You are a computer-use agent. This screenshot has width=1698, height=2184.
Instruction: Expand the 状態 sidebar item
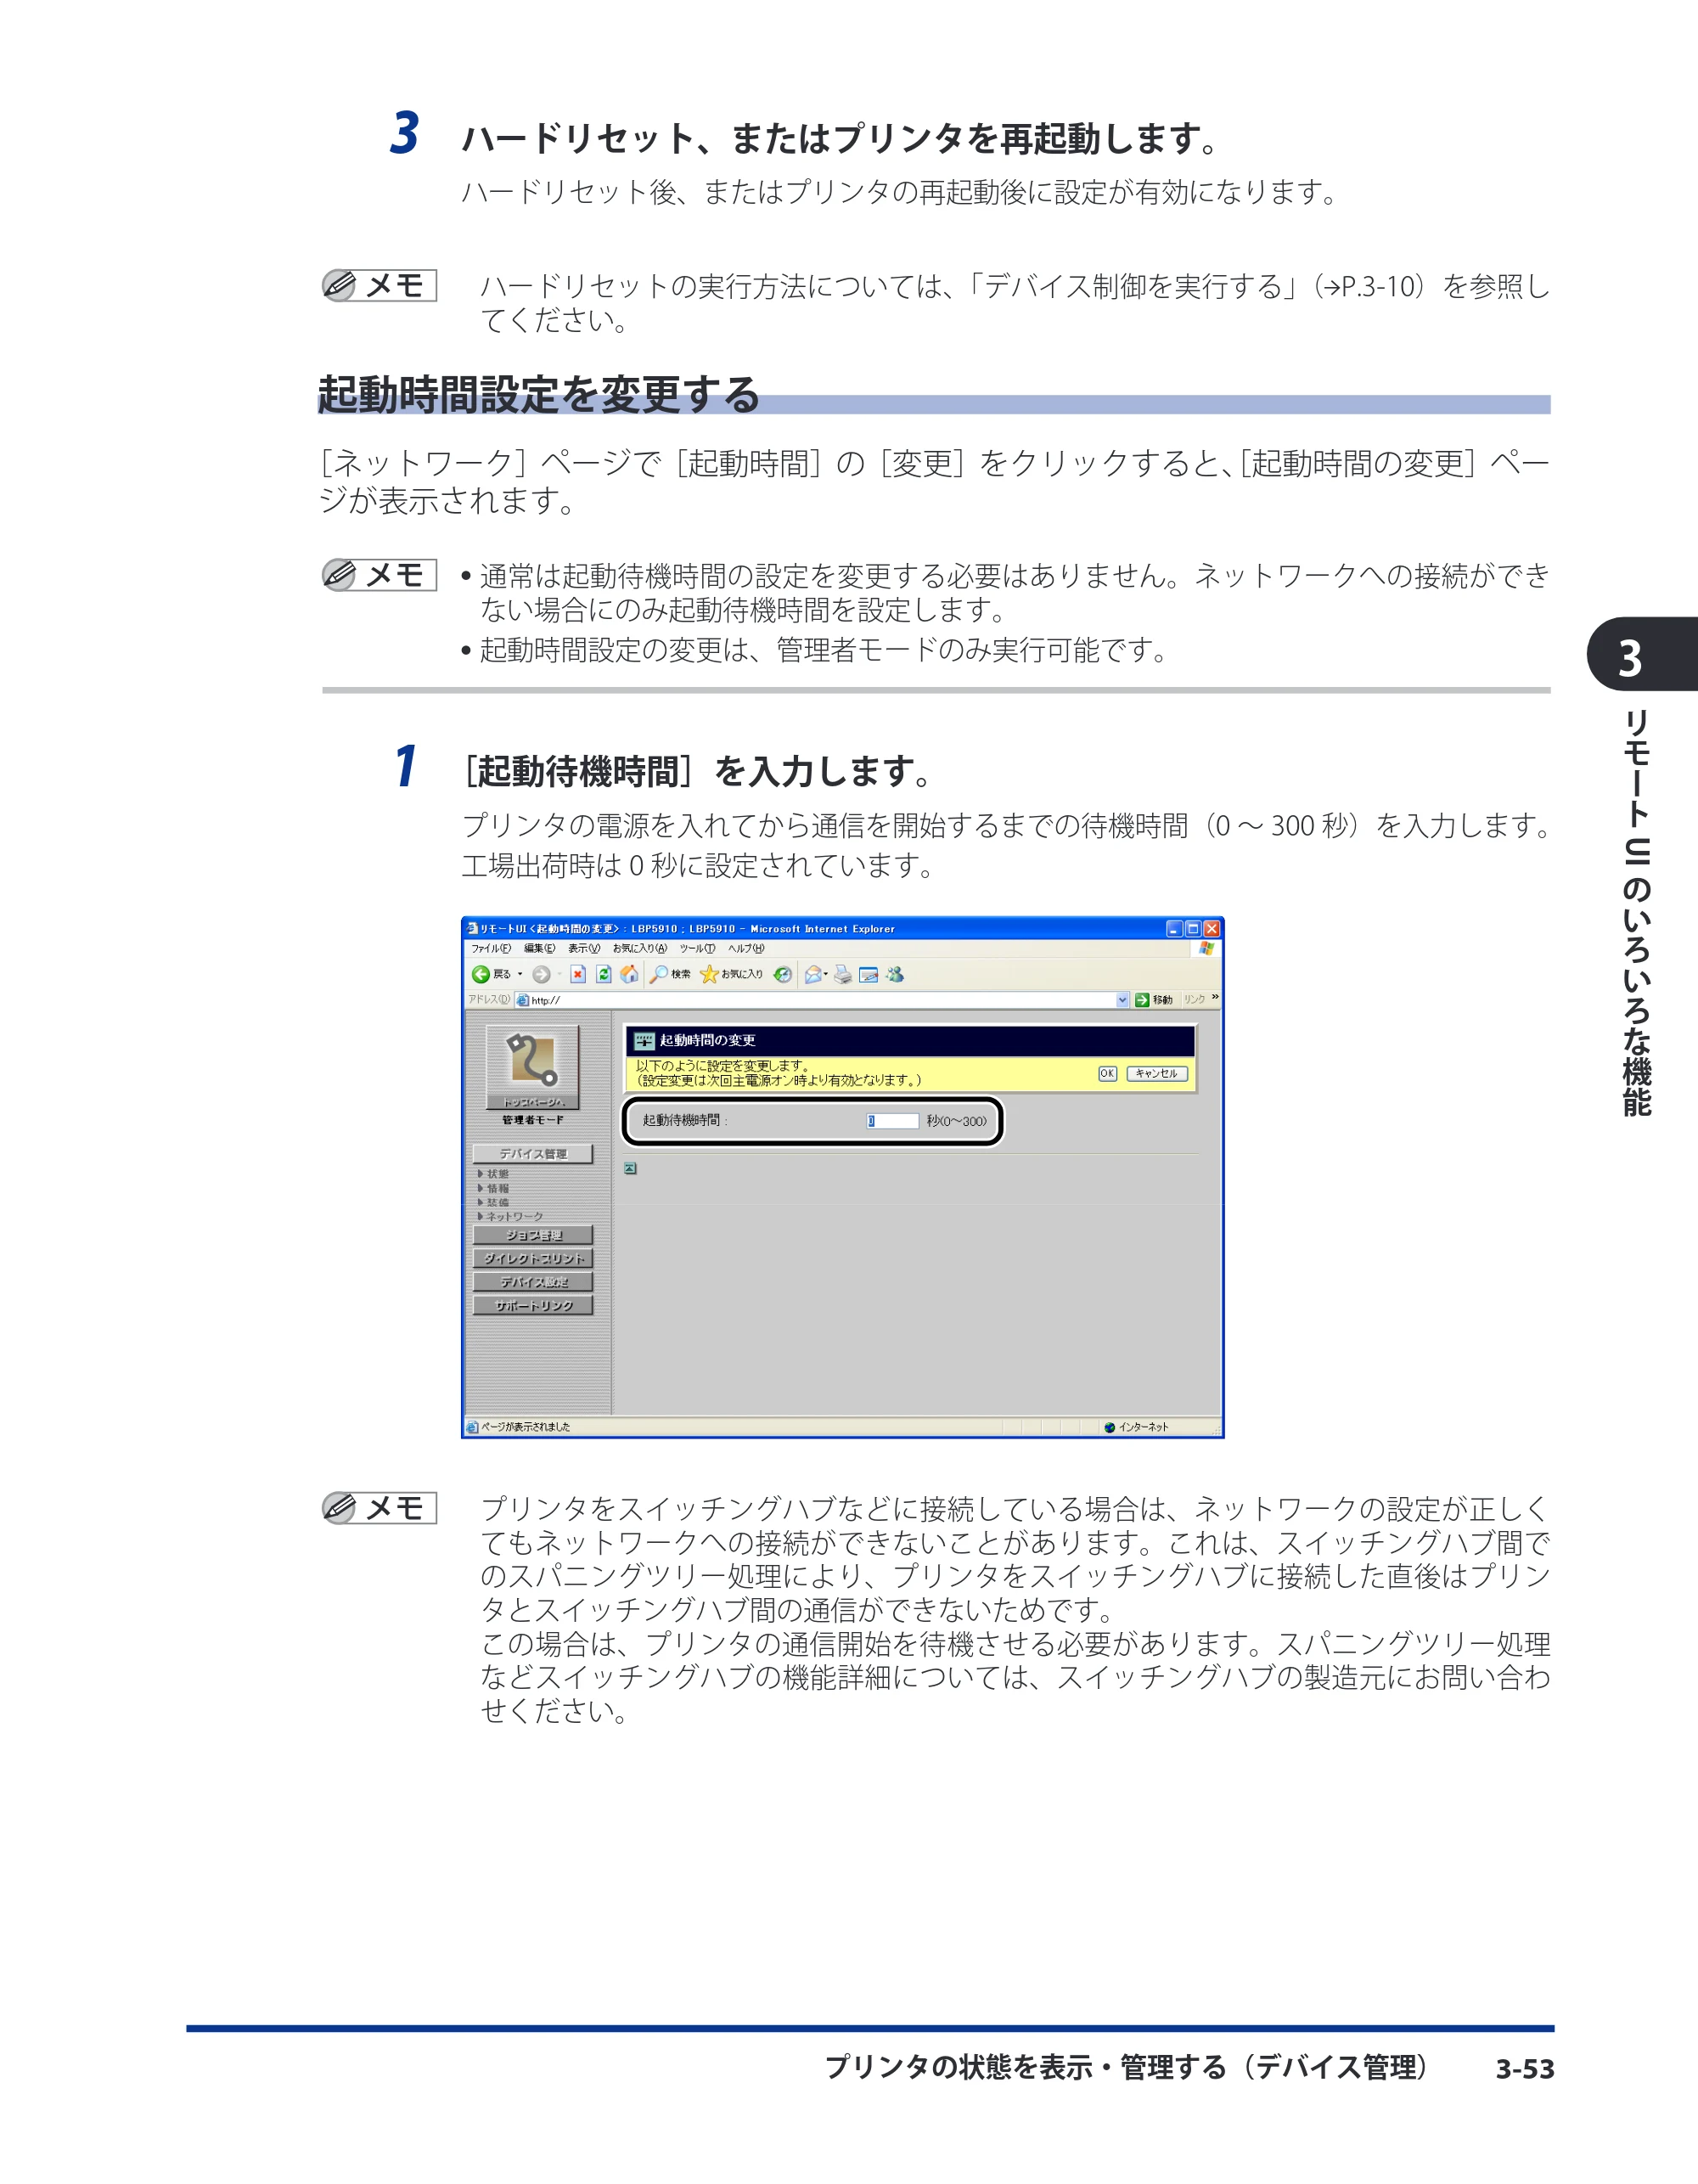(493, 1174)
